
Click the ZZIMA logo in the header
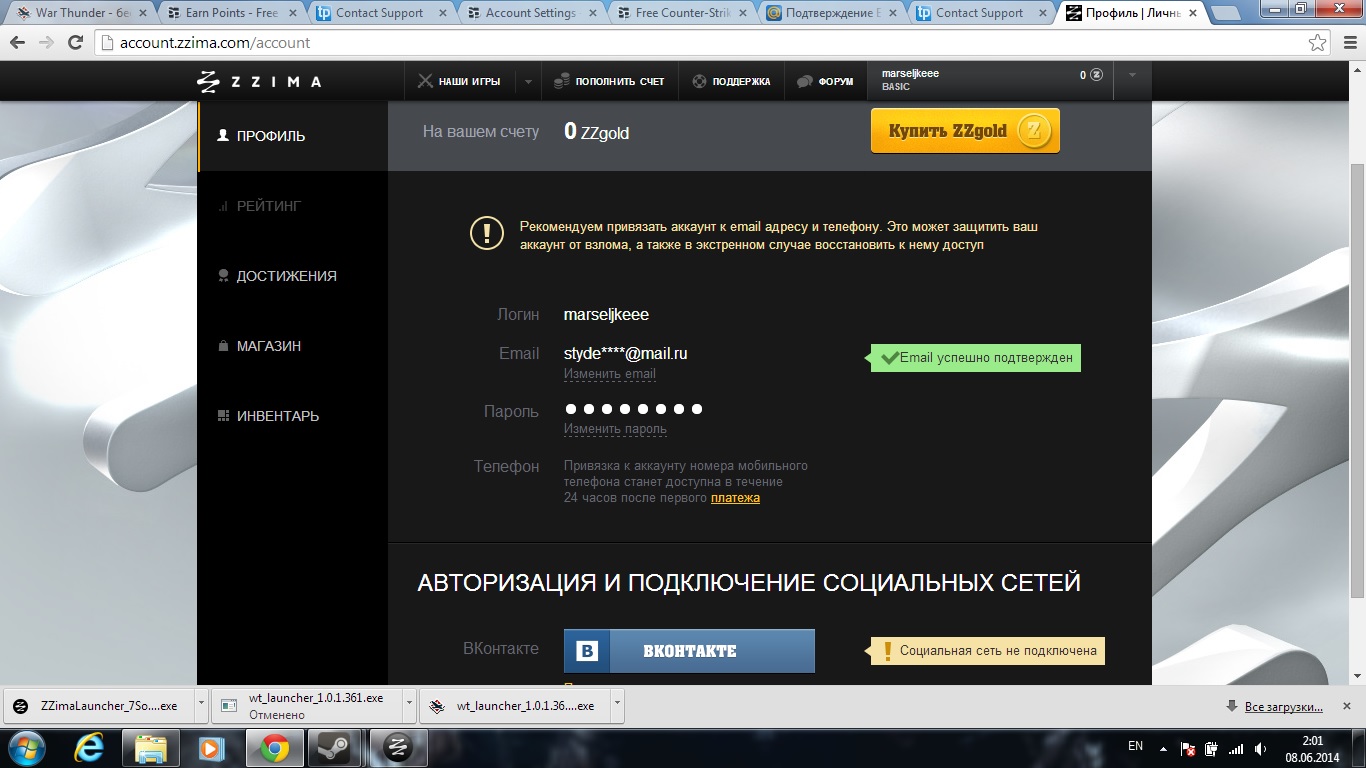click(x=259, y=81)
